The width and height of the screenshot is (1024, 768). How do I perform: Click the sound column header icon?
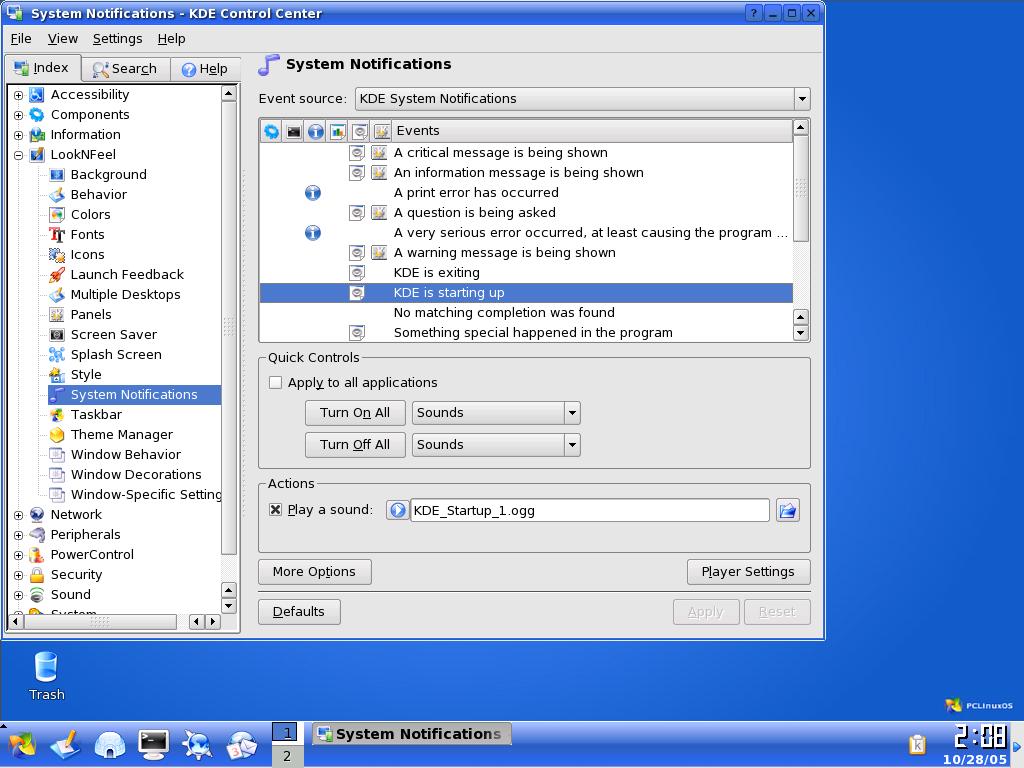click(x=360, y=131)
